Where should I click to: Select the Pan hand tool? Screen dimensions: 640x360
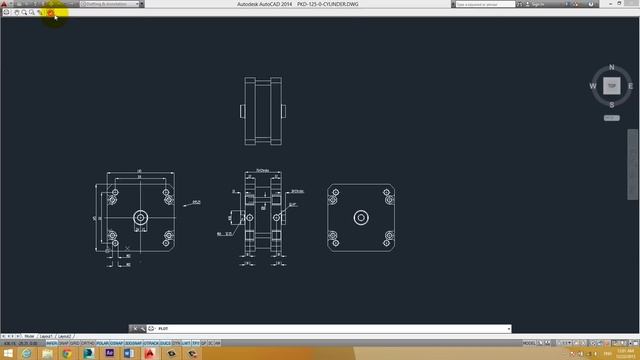pyautogui.click(x=17, y=13)
